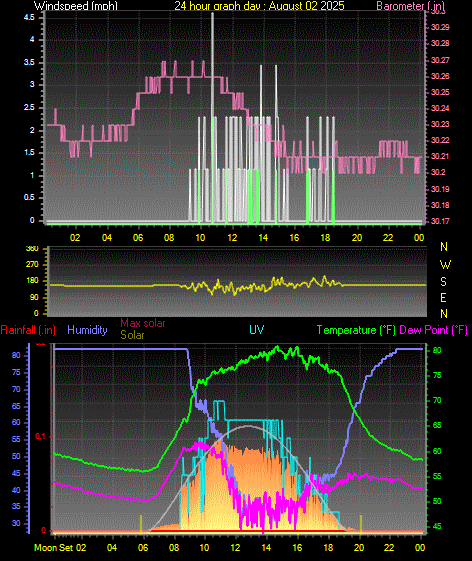Image resolution: width=472 pixels, height=561 pixels.
Task: Select the "Max solar" legend label
Action: [143, 323]
